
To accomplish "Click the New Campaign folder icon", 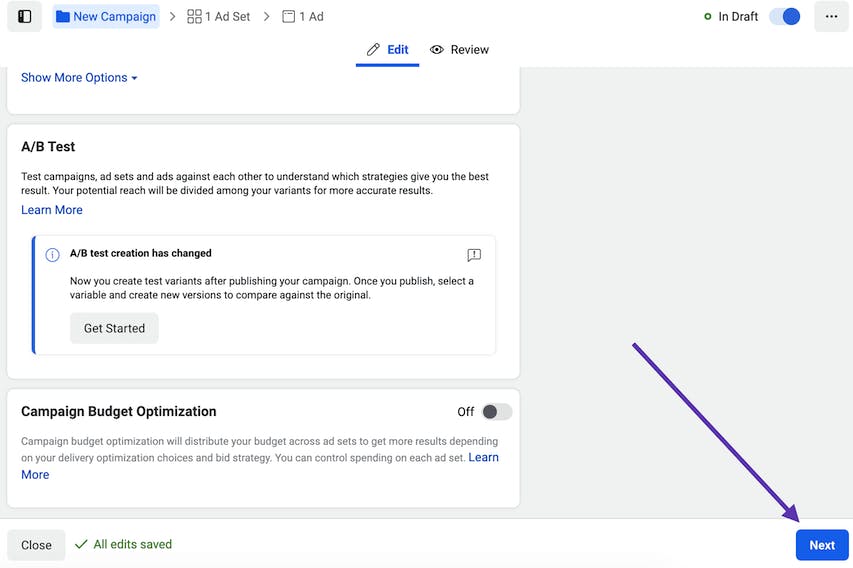I will 63,17.
